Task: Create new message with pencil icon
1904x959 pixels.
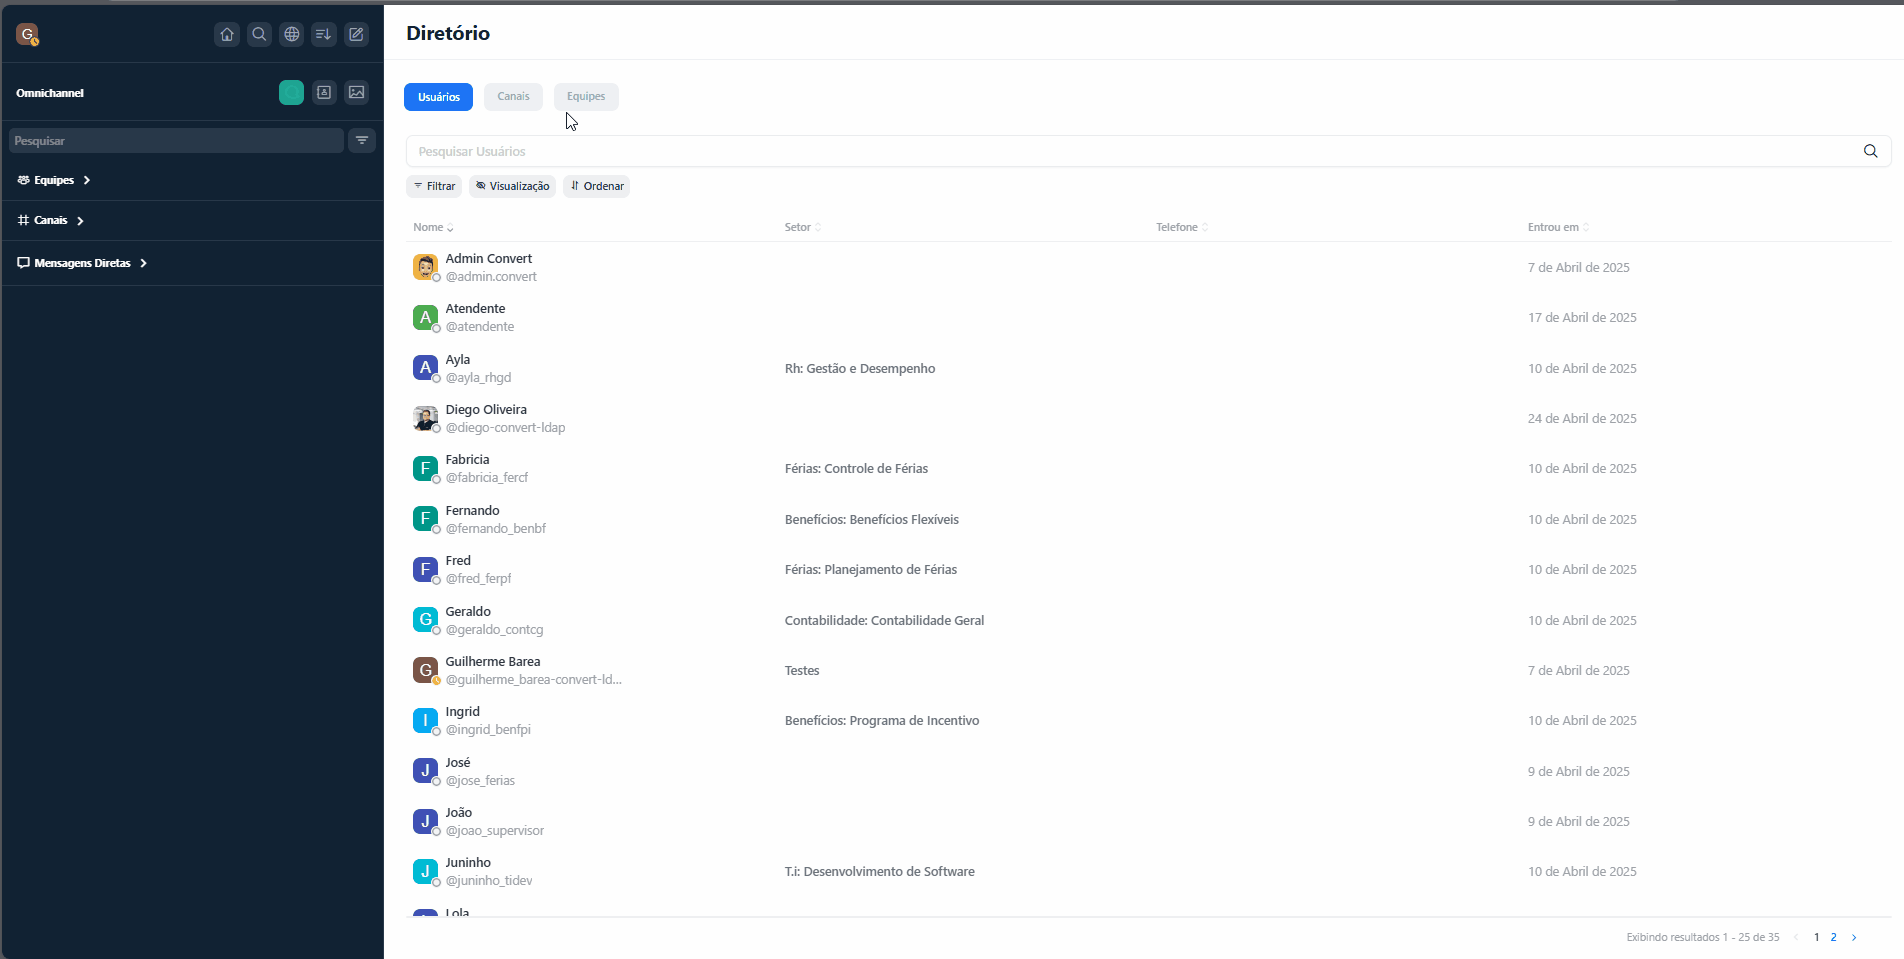Action: click(x=356, y=34)
